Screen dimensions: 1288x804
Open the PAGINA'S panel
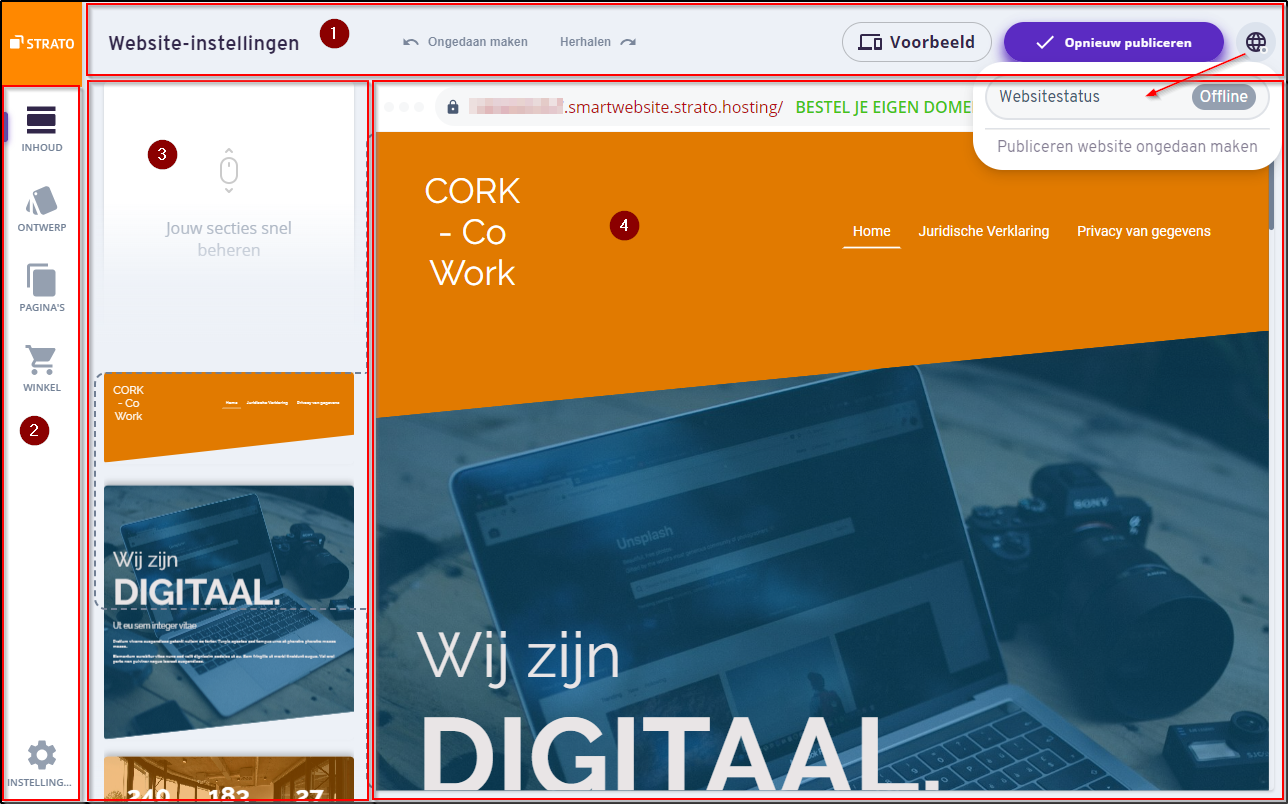pos(41,288)
